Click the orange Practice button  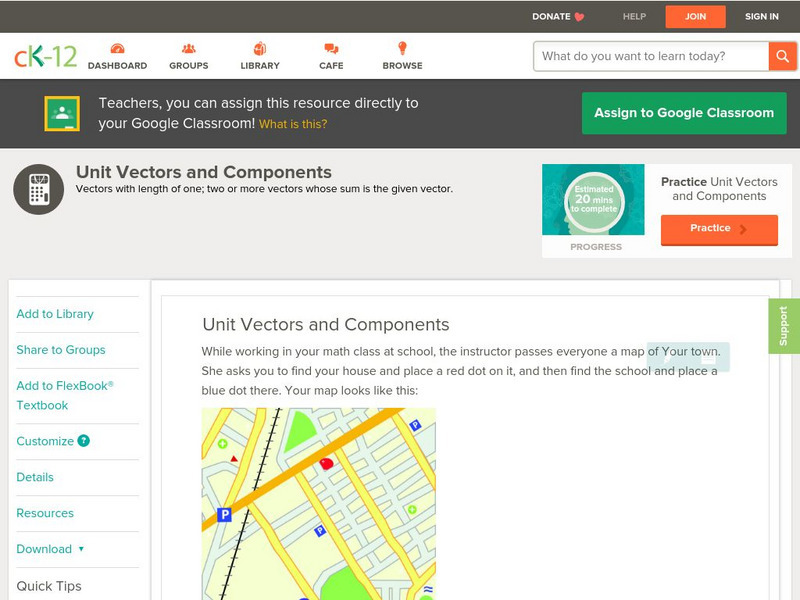point(719,229)
